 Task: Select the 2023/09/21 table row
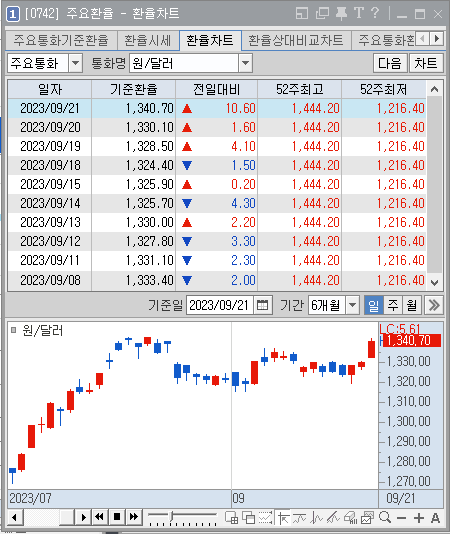click(x=217, y=109)
